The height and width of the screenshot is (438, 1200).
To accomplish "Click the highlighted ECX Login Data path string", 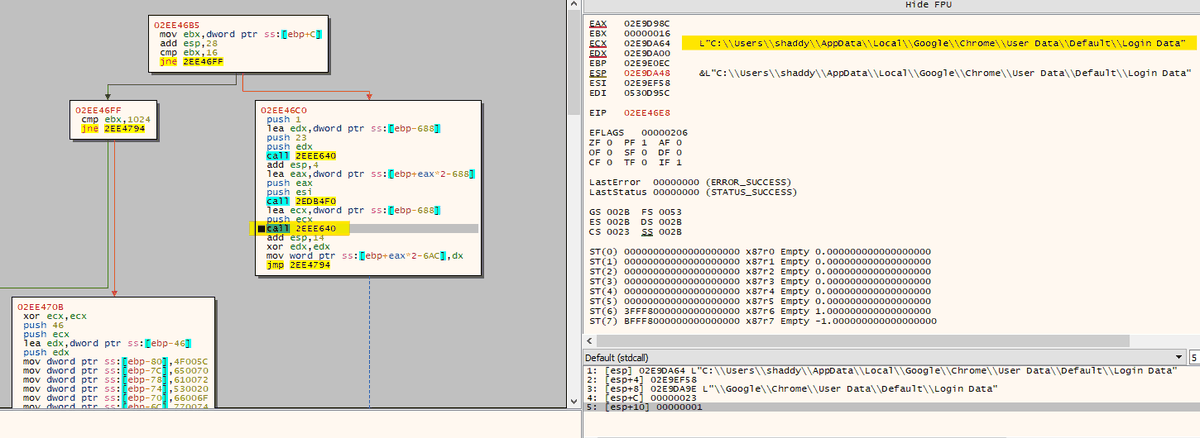I will pos(939,43).
